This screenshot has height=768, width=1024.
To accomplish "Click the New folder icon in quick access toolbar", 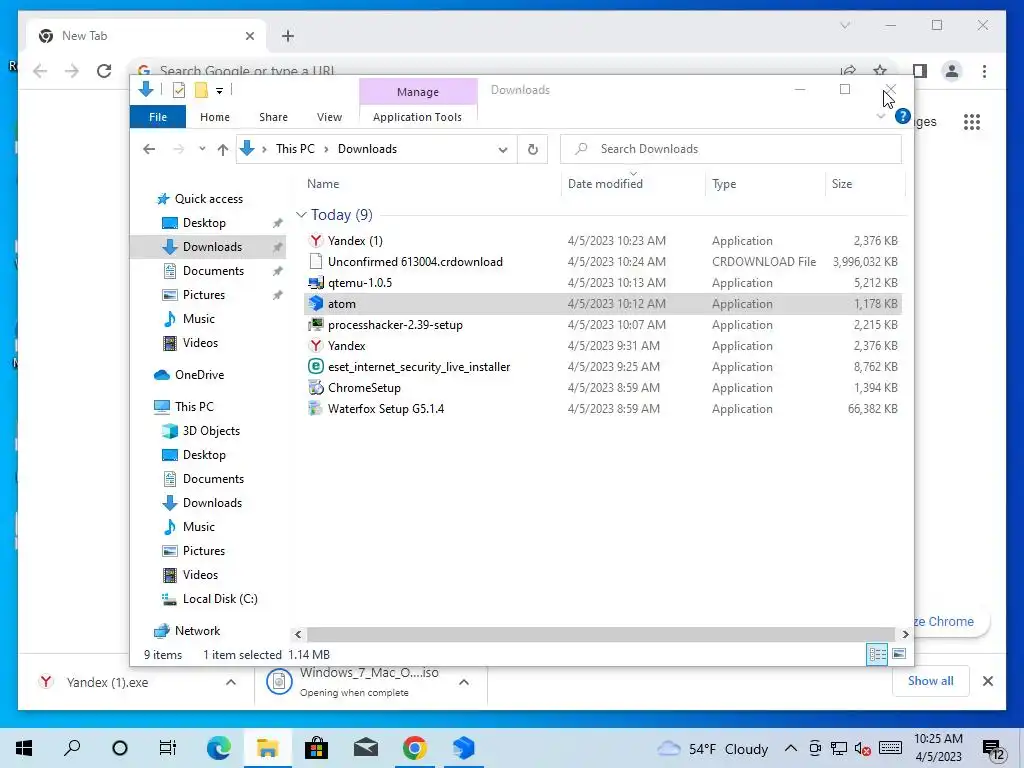I will click(201, 90).
